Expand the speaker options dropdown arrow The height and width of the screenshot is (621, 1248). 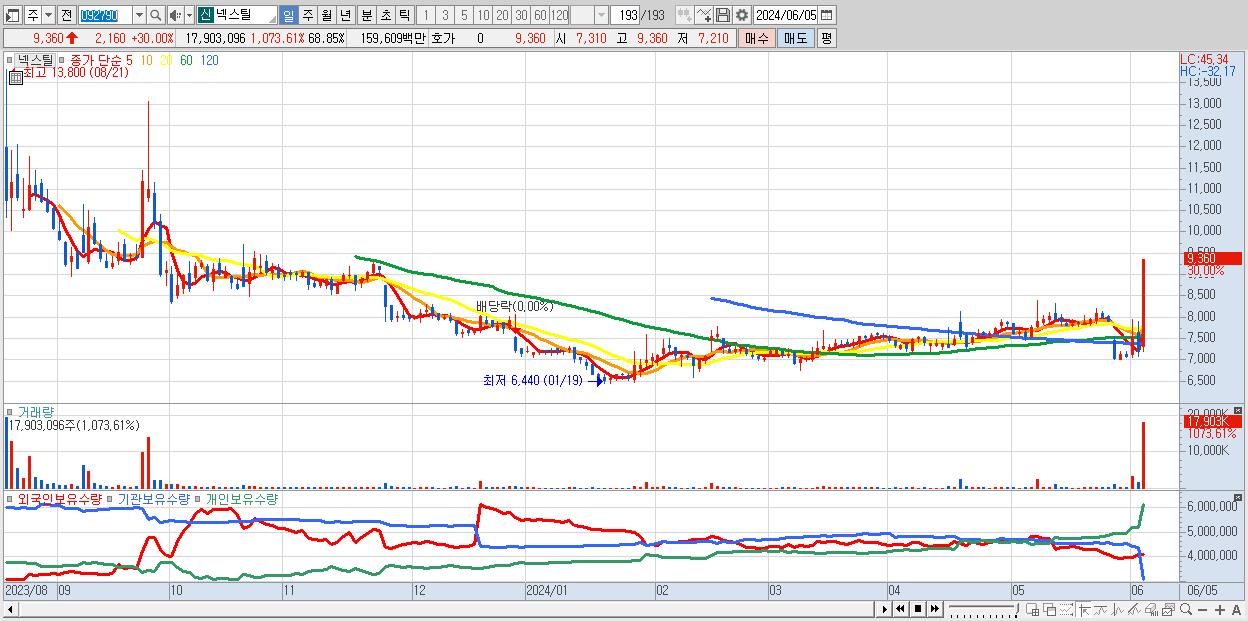(x=189, y=15)
